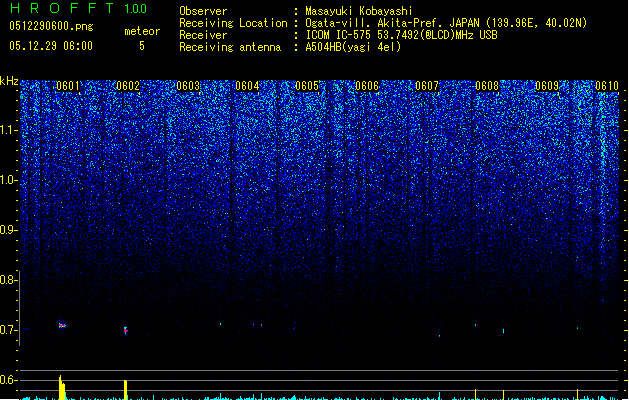The width and height of the screenshot is (629, 400).
Task: Click the date stamp 05.12.29 06:00
Action: (51, 46)
